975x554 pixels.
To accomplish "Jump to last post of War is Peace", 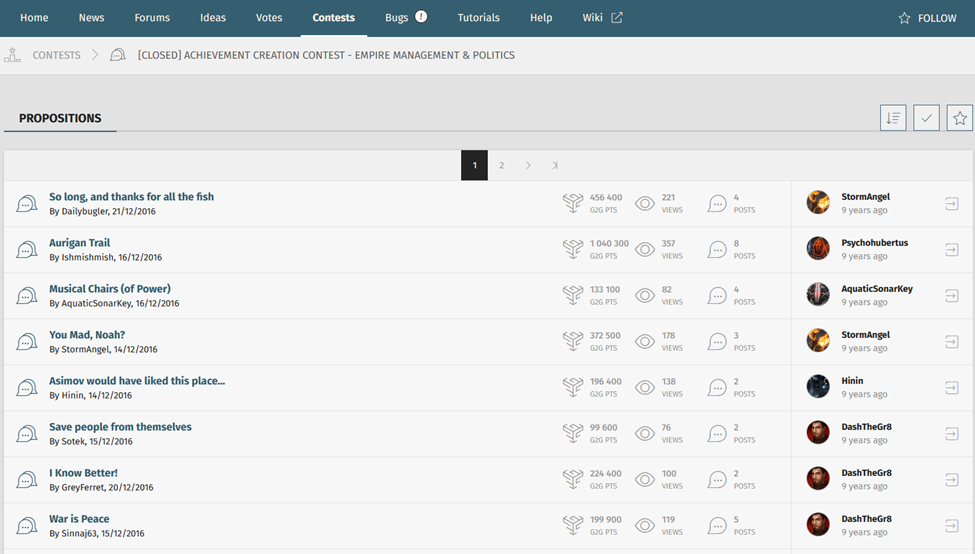I will click(x=951, y=525).
